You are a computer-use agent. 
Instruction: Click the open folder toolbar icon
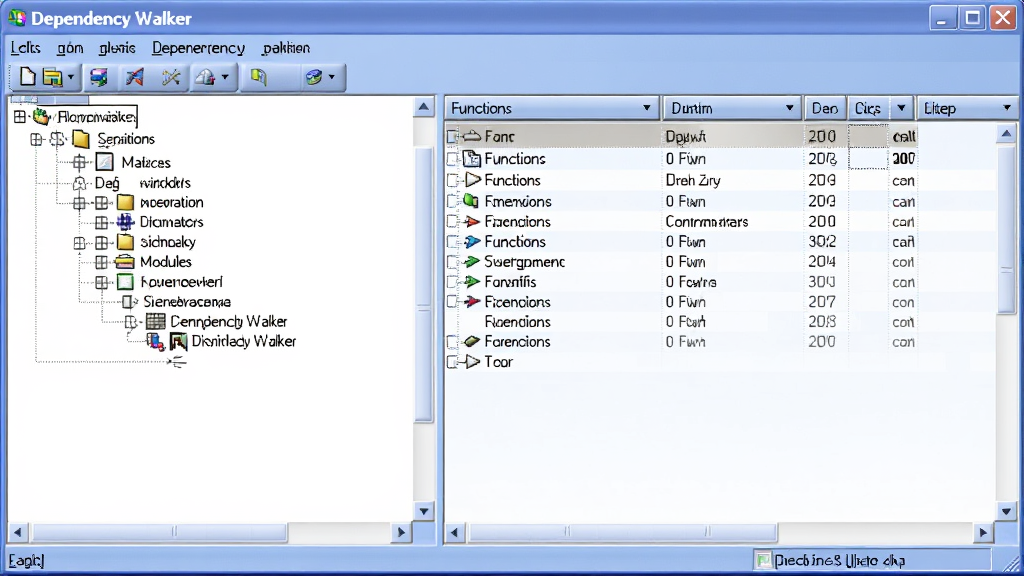tap(52, 77)
